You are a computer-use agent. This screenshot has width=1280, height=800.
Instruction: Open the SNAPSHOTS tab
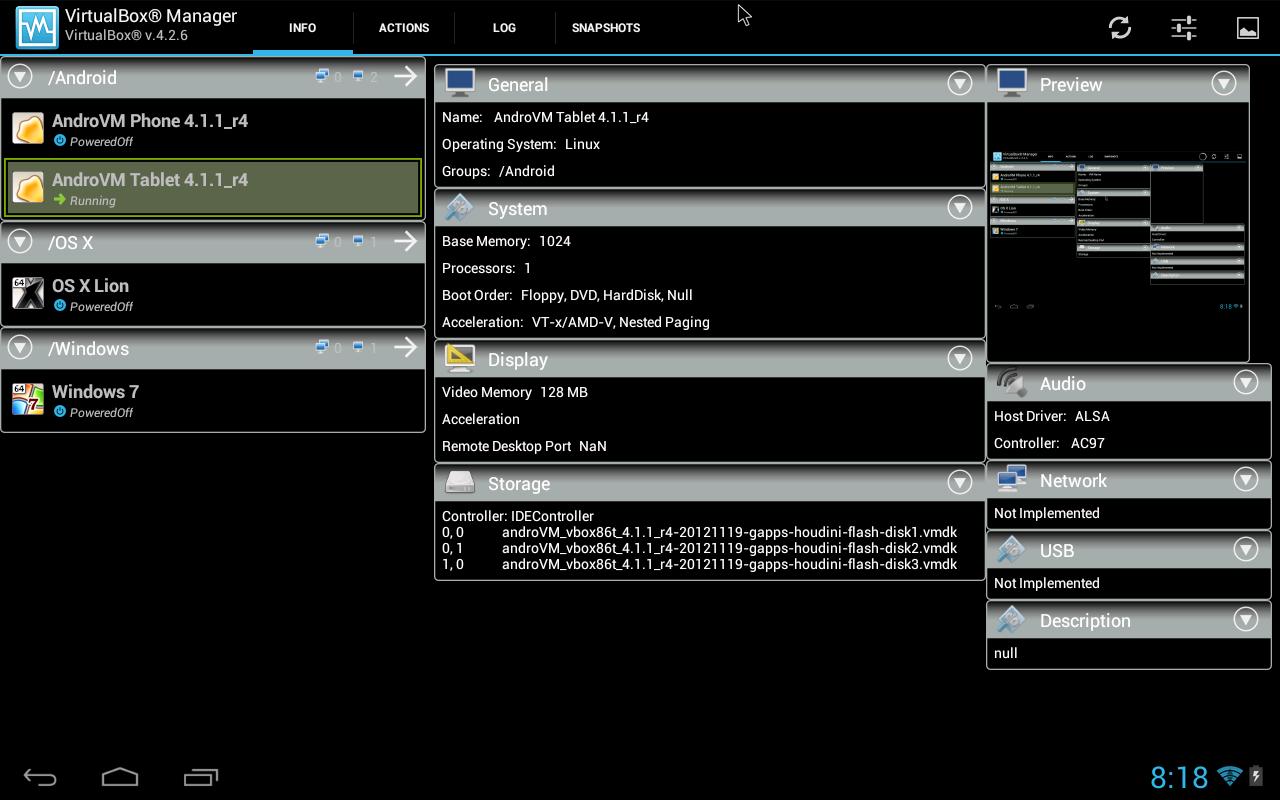(606, 28)
